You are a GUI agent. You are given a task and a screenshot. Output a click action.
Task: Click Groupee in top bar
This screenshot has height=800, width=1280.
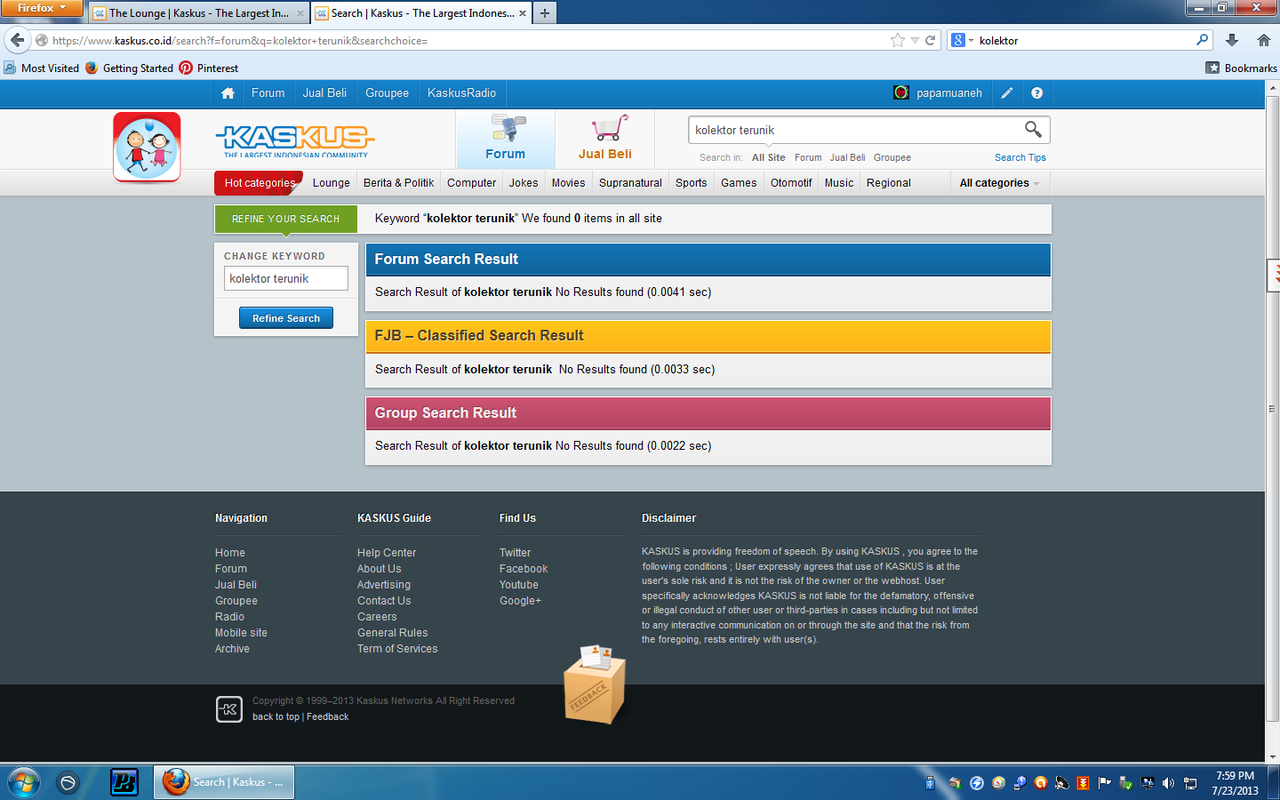point(387,93)
